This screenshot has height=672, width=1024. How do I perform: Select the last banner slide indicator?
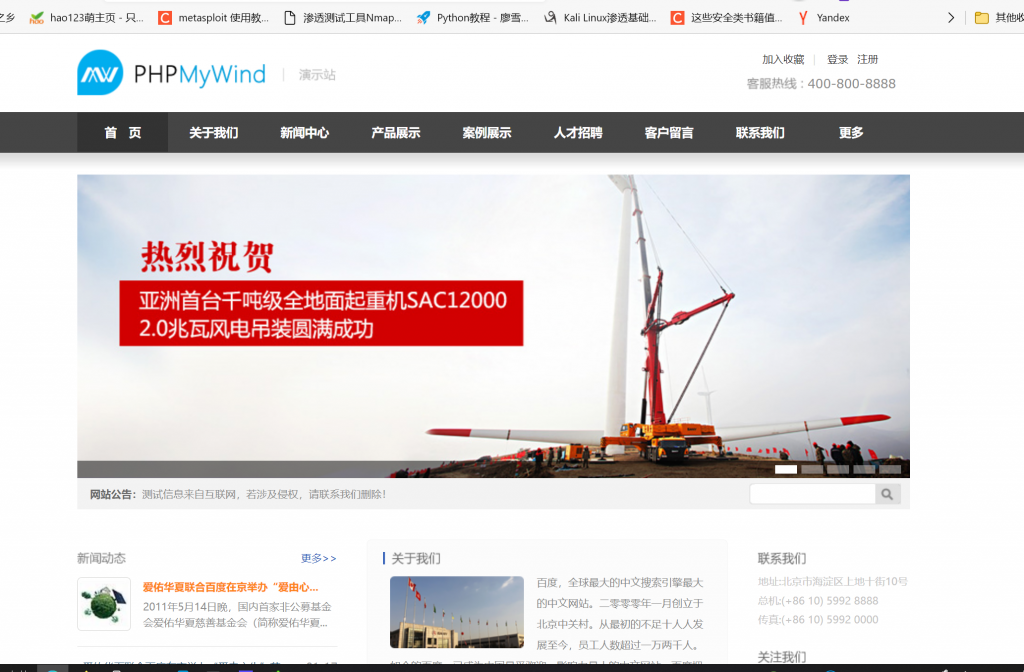[x=890, y=469]
